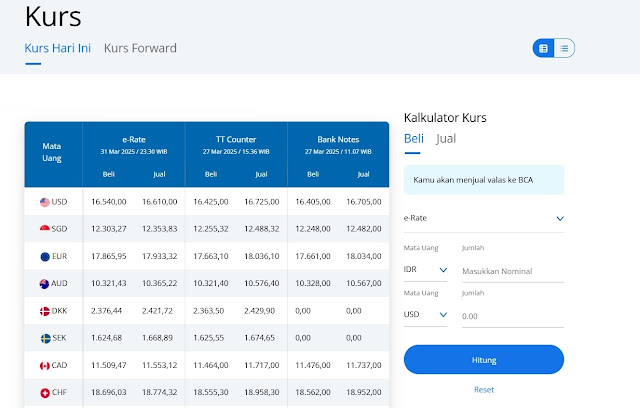Click the TT Counter column header
Image resolution: width=640 pixels, height=408 pixels.
click(x=236, y=140)
